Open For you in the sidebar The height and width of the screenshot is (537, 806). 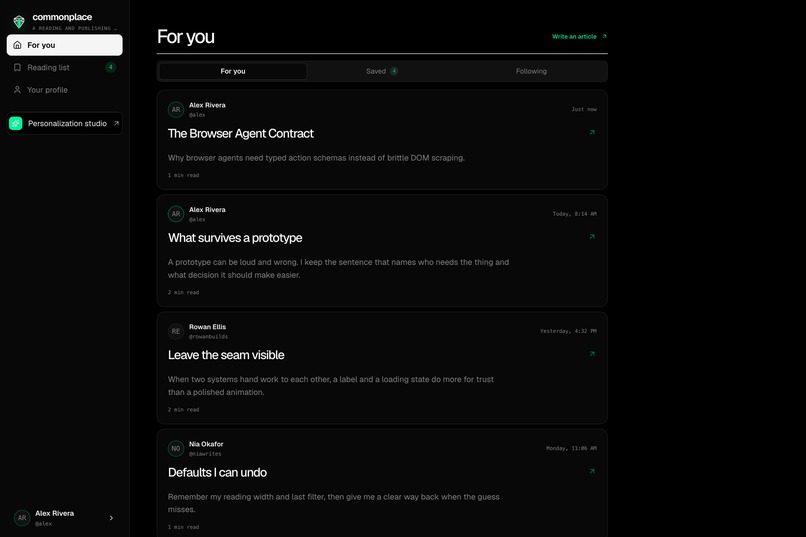65,45
